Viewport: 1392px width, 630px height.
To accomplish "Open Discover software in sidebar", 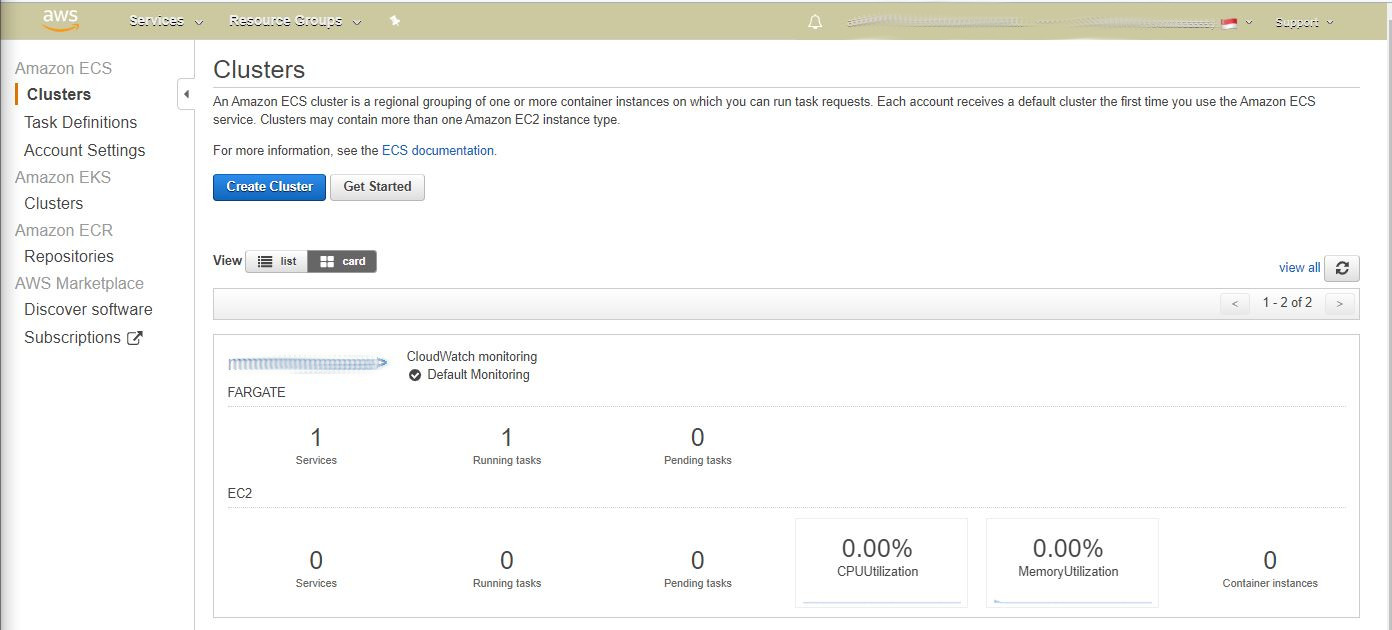I will coord(89,309).
